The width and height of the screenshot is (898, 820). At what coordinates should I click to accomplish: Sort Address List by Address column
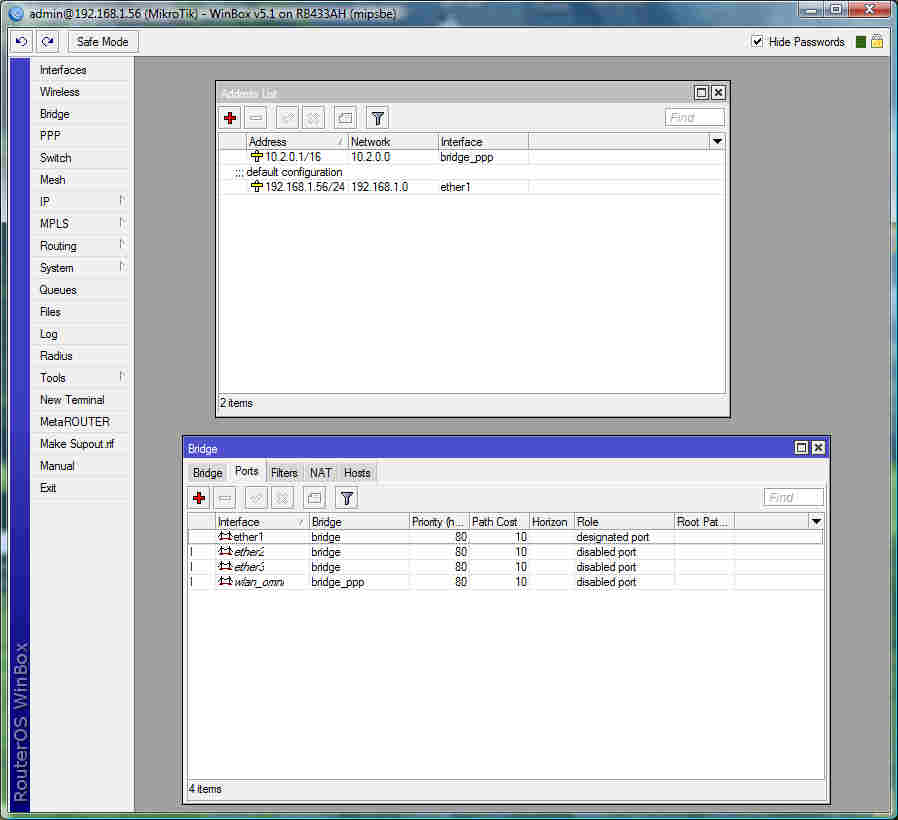[x=297, y=141]
